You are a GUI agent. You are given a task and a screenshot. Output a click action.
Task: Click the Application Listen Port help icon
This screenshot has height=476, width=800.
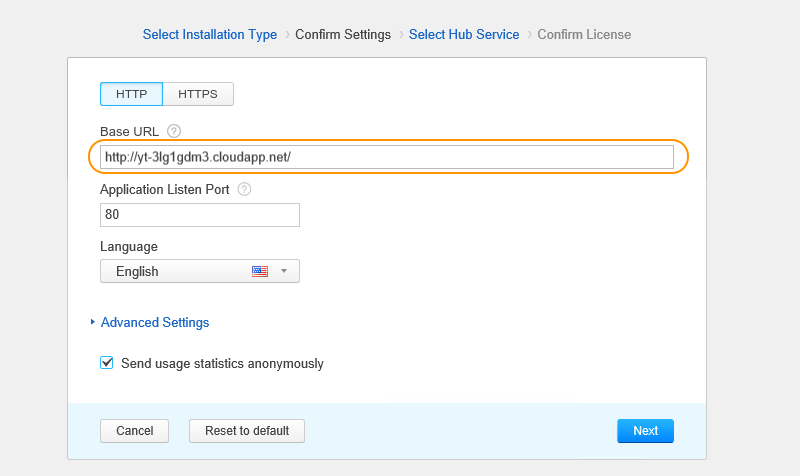click(x=244, y=188)
